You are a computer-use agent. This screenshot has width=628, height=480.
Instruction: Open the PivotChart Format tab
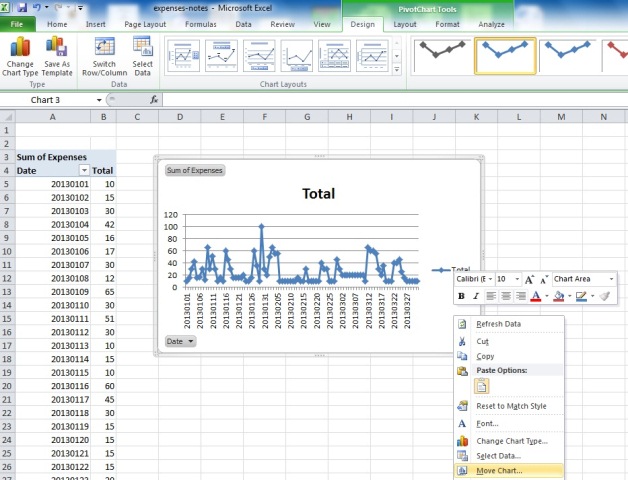pyautogui.click(x=447, y=24)
